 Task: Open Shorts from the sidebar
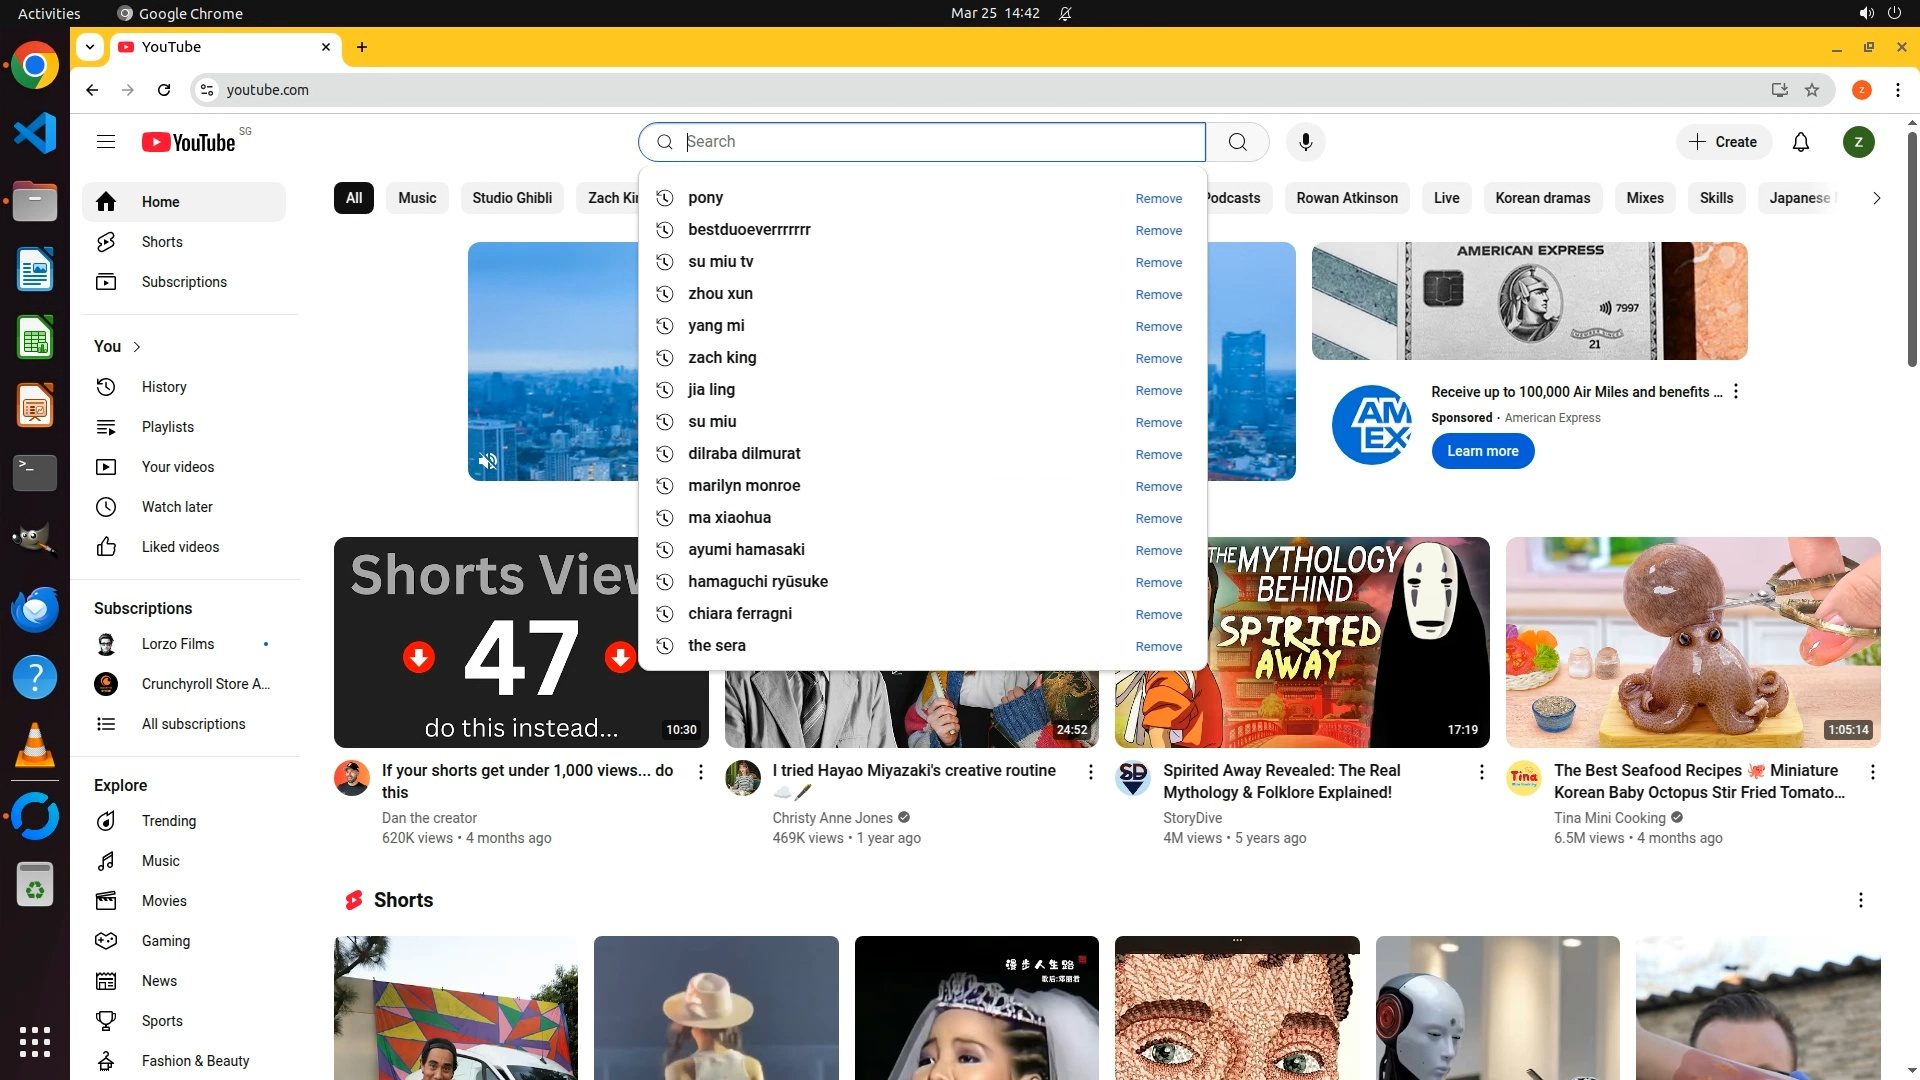coord(161,242)
